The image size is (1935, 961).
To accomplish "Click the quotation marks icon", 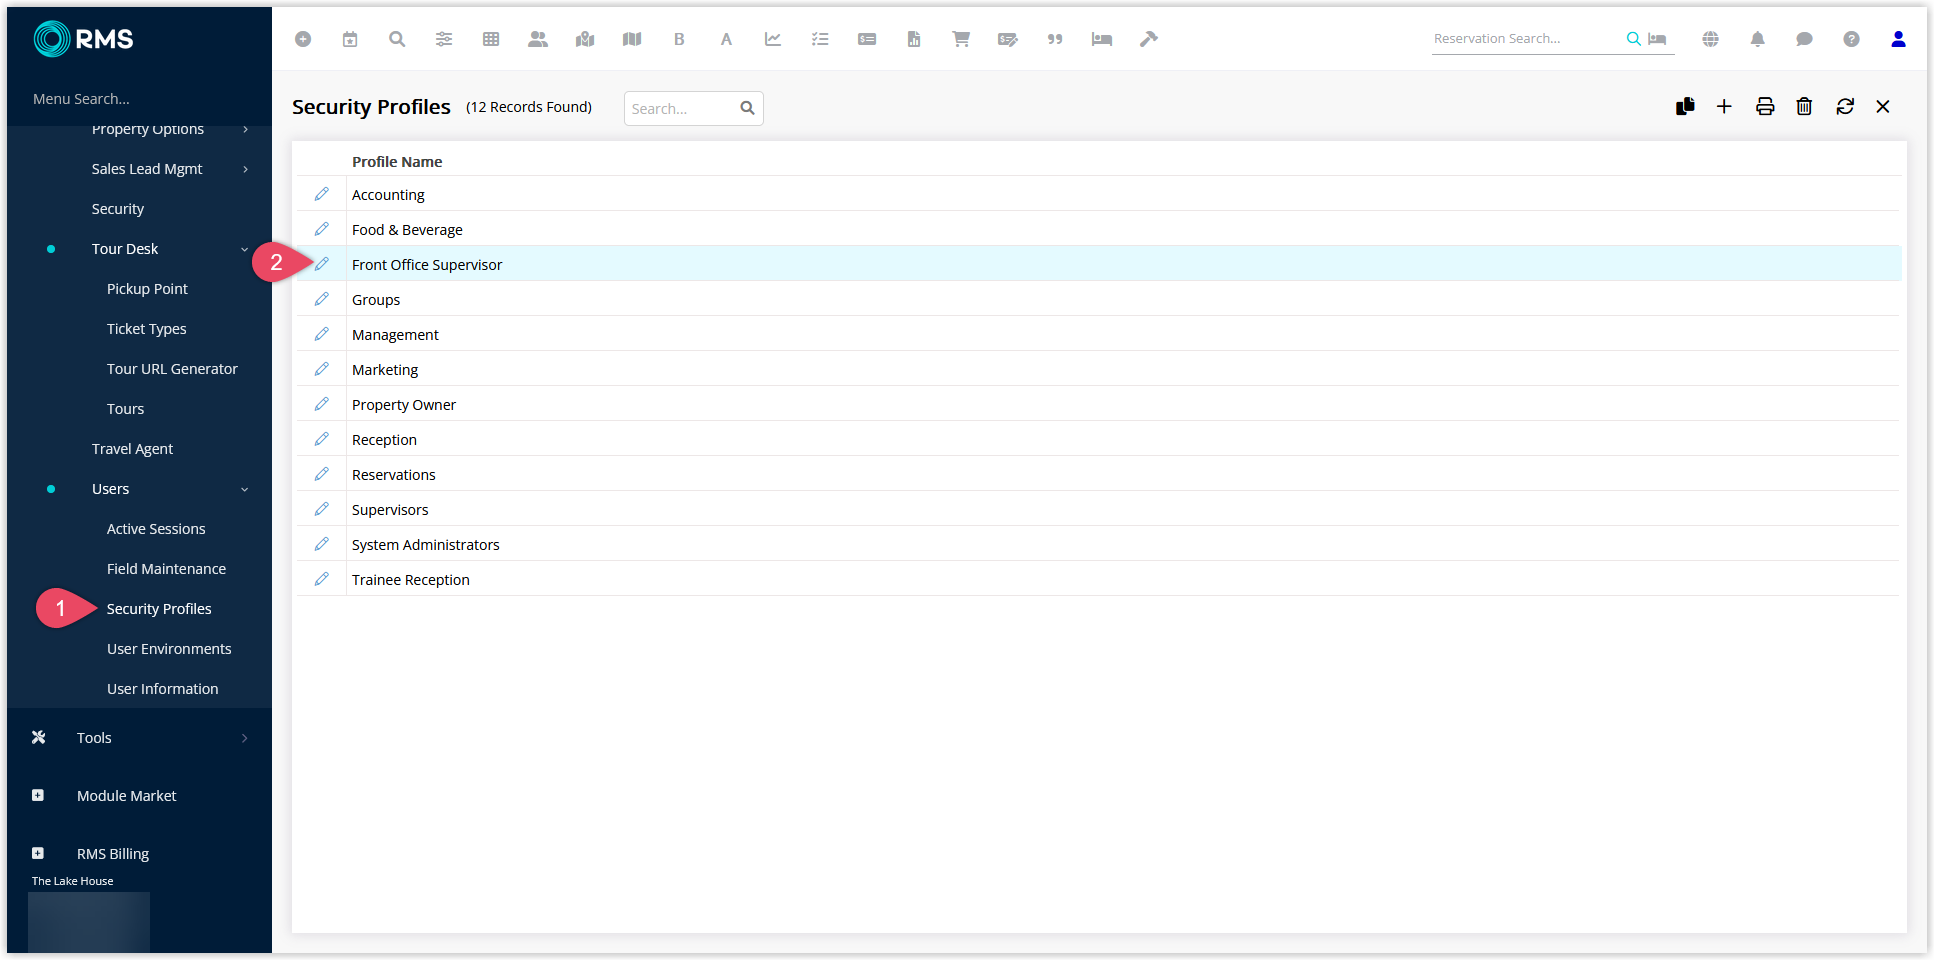I will (x=1055, y=39).
